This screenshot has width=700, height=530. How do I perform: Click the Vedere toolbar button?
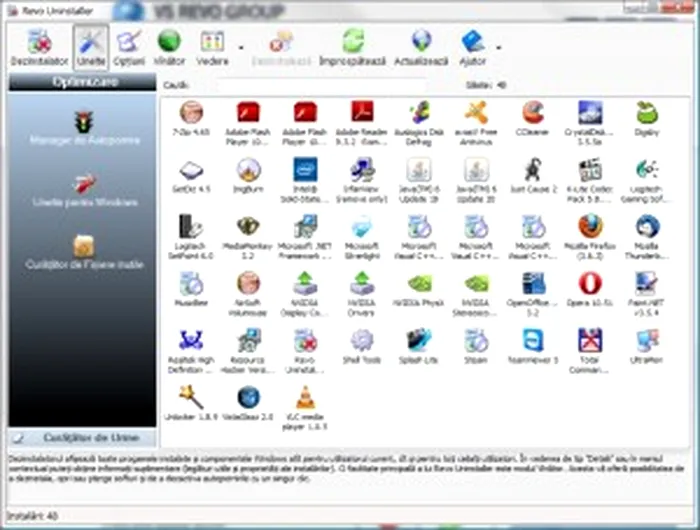click(x=212, y=46)
